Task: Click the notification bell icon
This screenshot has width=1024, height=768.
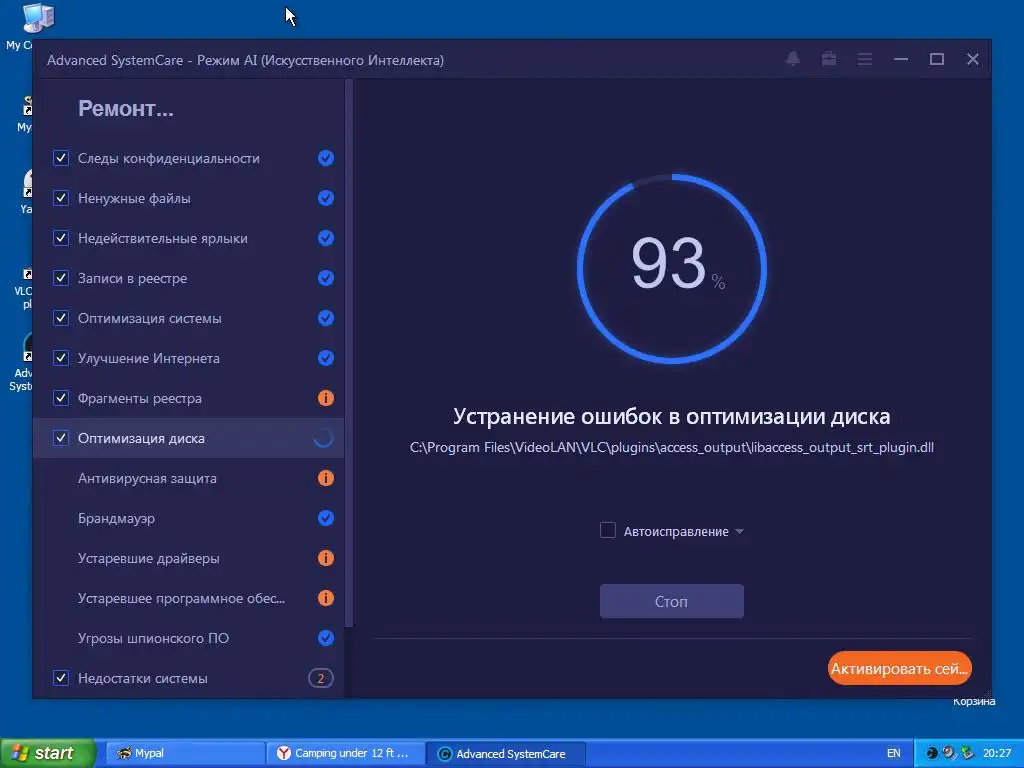Action: click(x=793, y=59)
